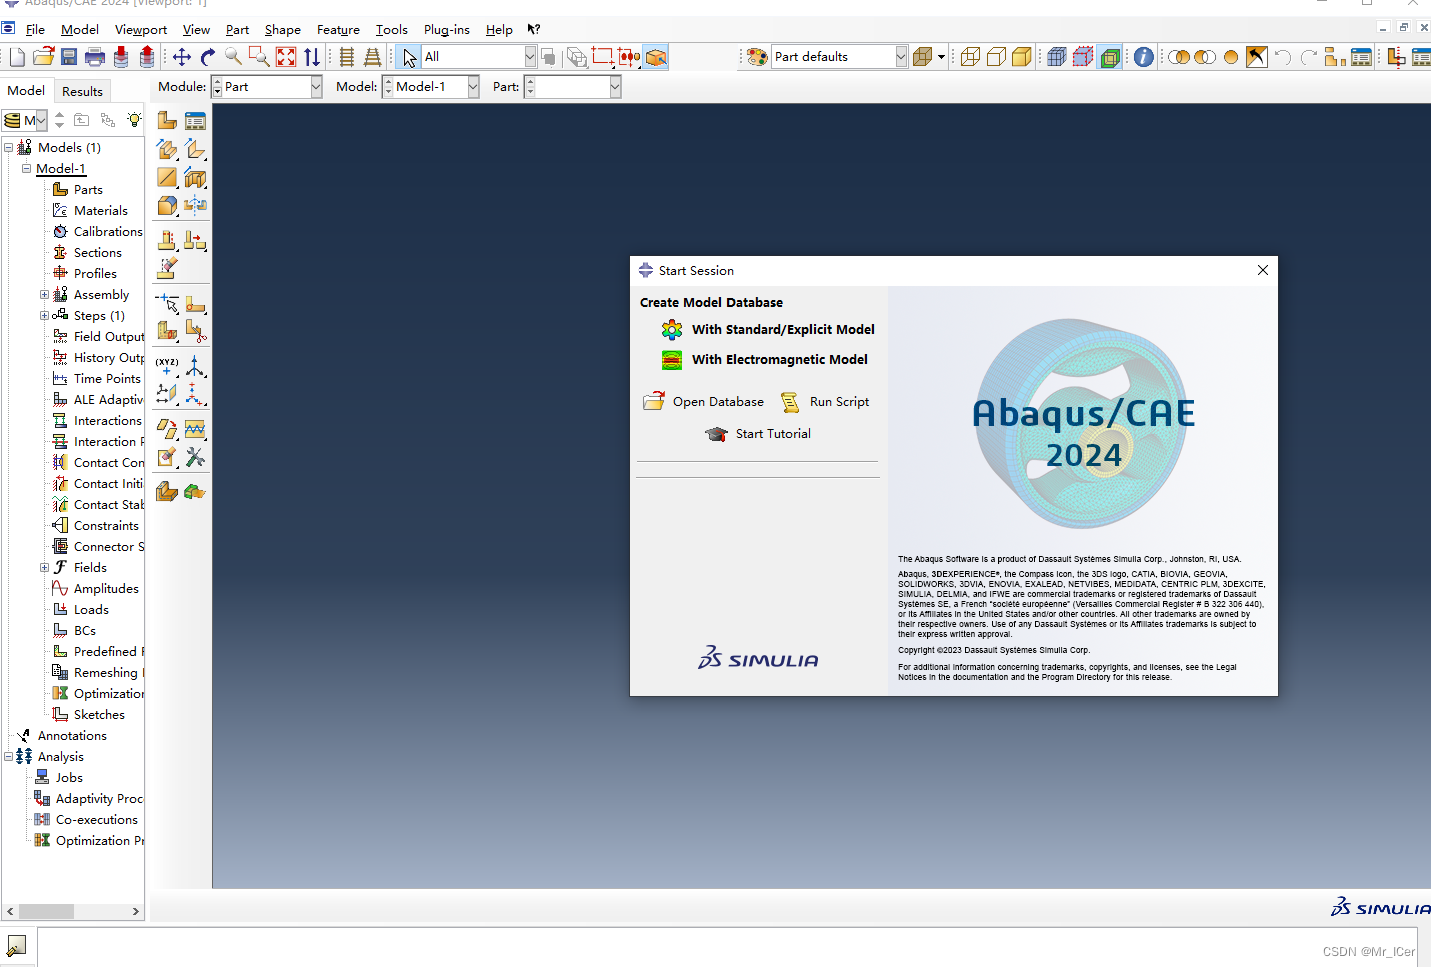1431x967 pixels.
Task: Click the context help arrow icon
Action: (534, 29)
